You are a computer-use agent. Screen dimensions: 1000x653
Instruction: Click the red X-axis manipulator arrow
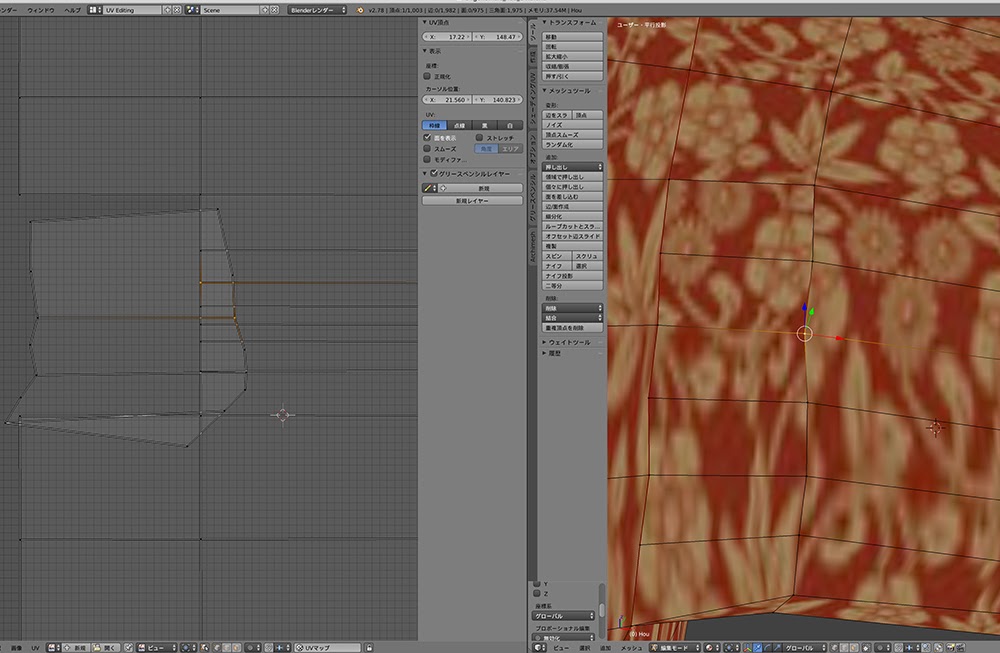838,338
